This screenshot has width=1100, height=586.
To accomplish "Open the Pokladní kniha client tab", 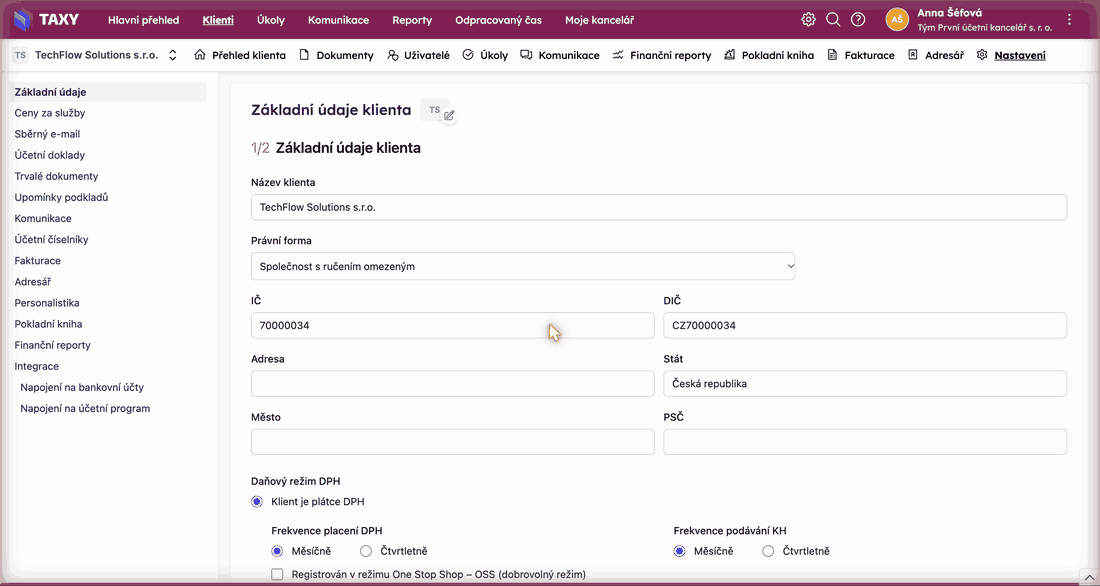I will click(x=769, y=55).
